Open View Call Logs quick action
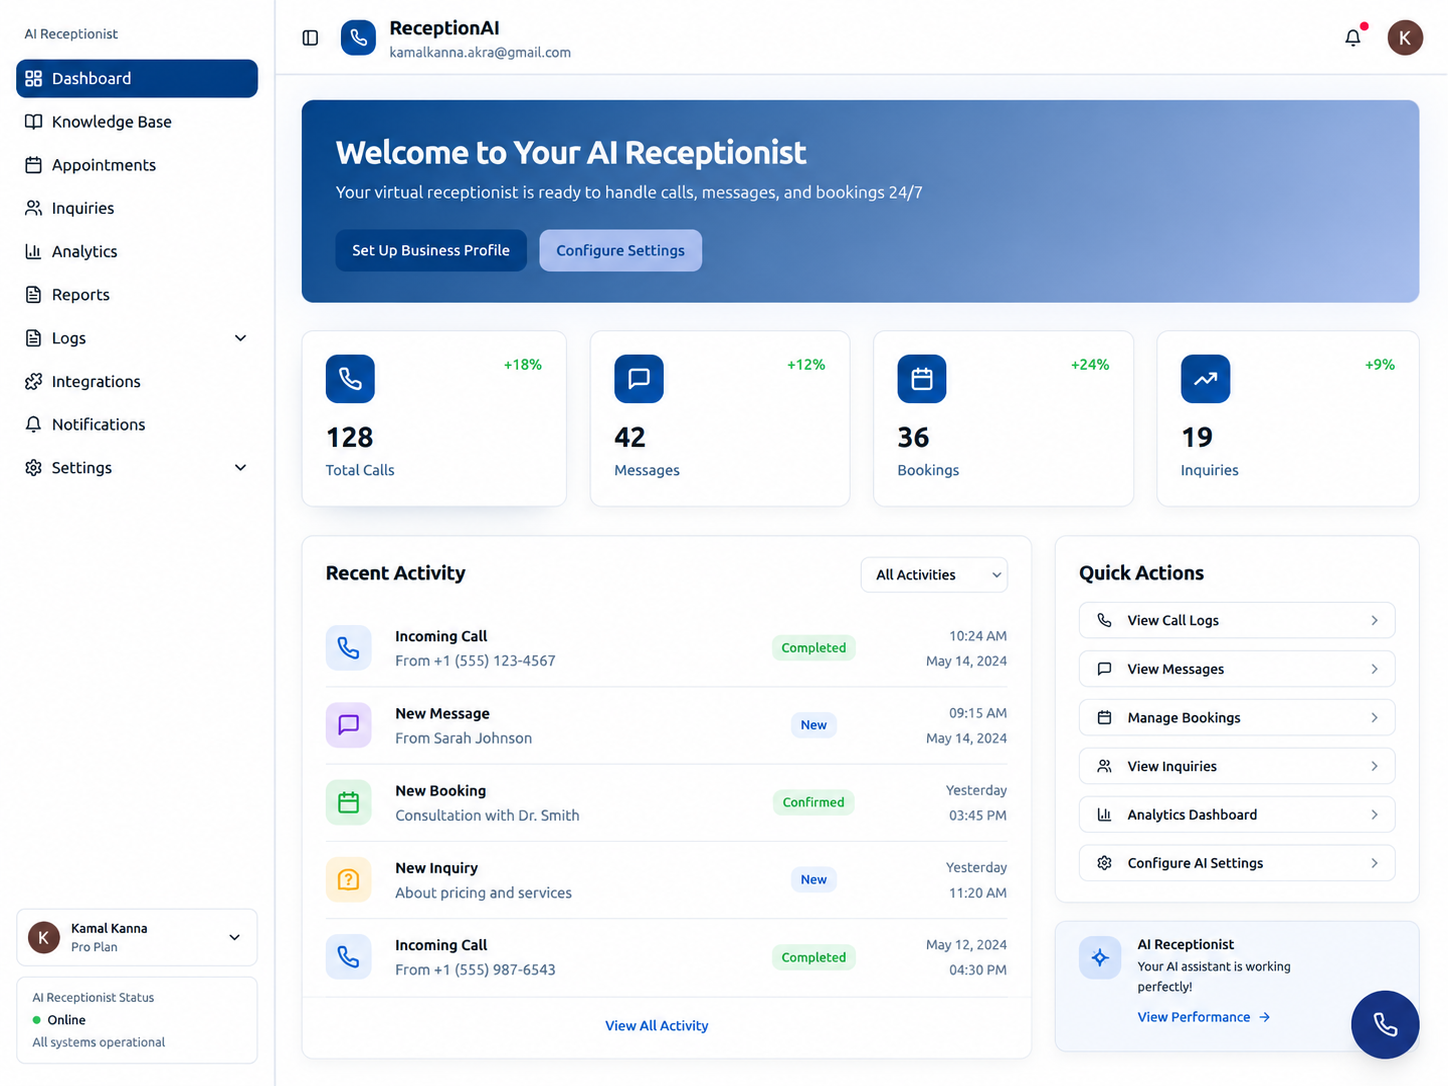Viewport: 1448px width, 1086px height. 1237,620
